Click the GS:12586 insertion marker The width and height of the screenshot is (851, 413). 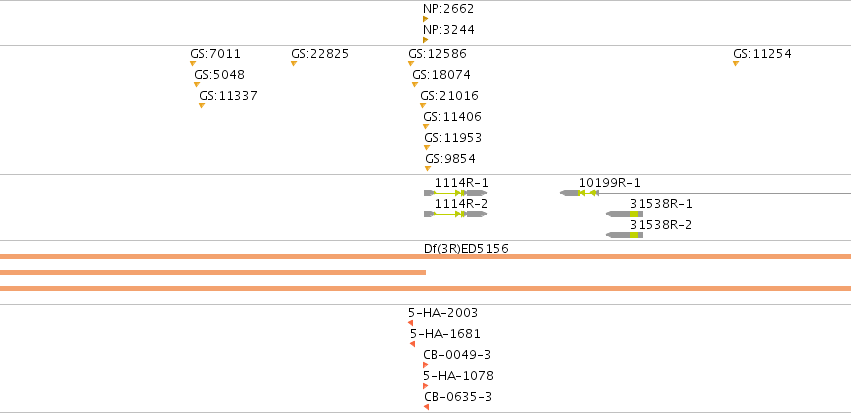point(411,64)
